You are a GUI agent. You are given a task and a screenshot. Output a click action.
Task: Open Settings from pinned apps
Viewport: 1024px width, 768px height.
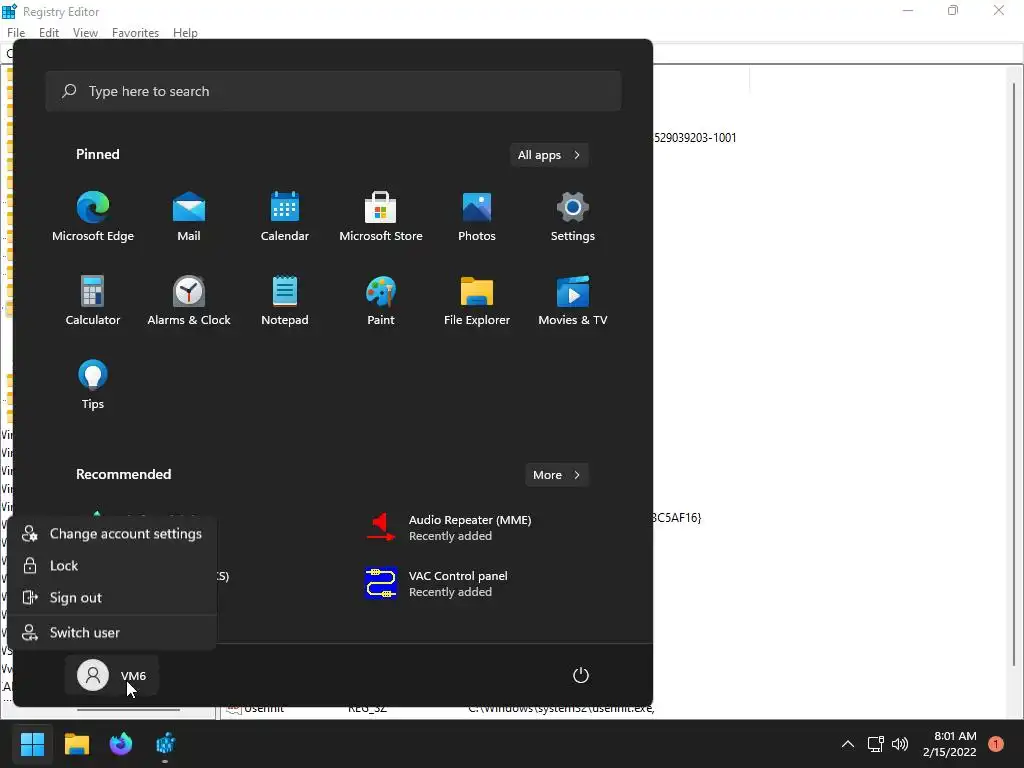click(x=573, y=217)
